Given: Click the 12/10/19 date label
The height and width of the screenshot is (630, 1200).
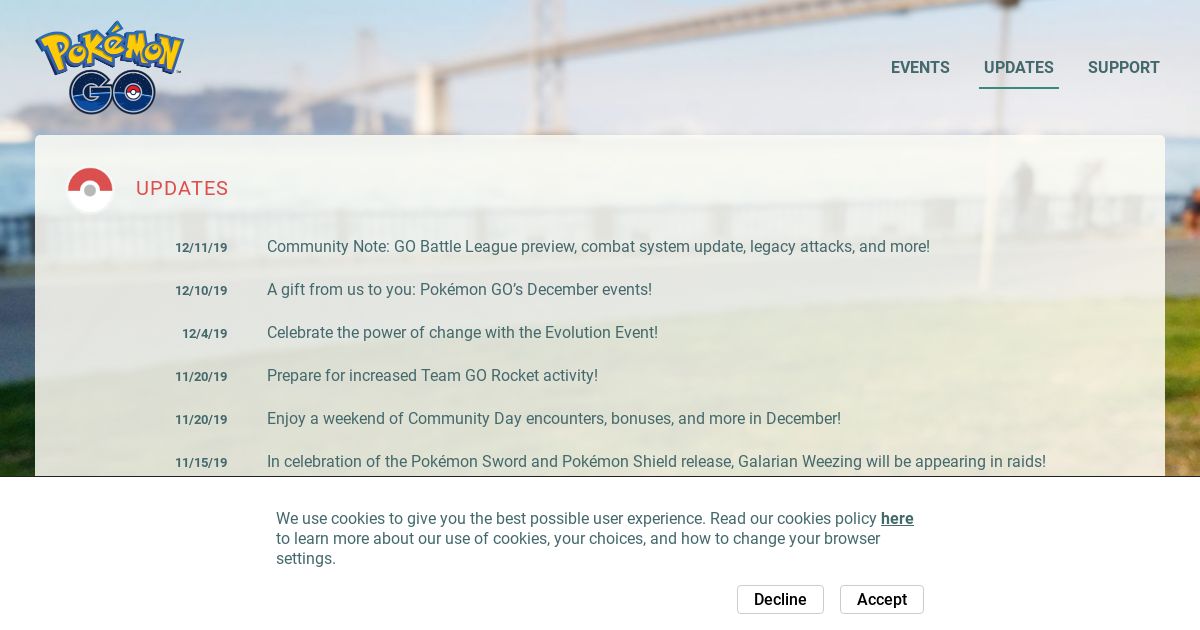Looking at the screenshot, I should [x=201, y=290].
